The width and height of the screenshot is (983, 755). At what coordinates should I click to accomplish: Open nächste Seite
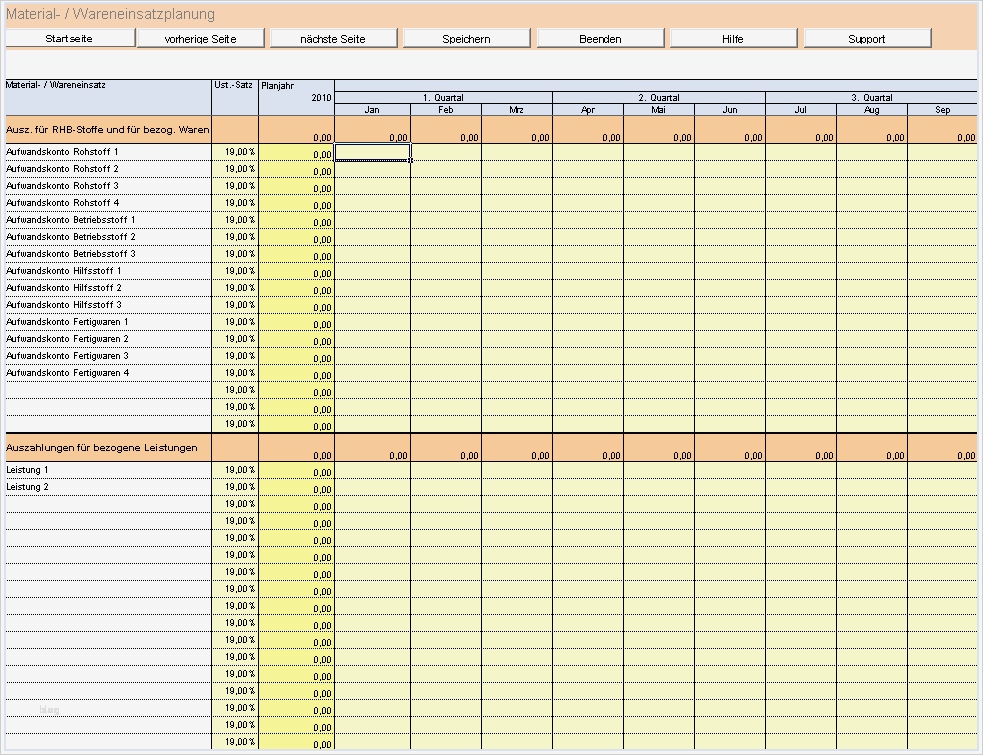333,38
